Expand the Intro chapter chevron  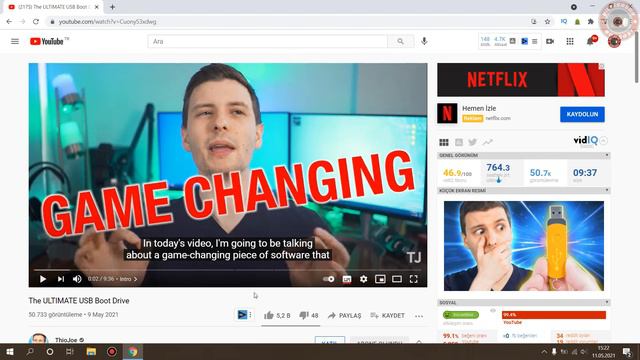136,279
